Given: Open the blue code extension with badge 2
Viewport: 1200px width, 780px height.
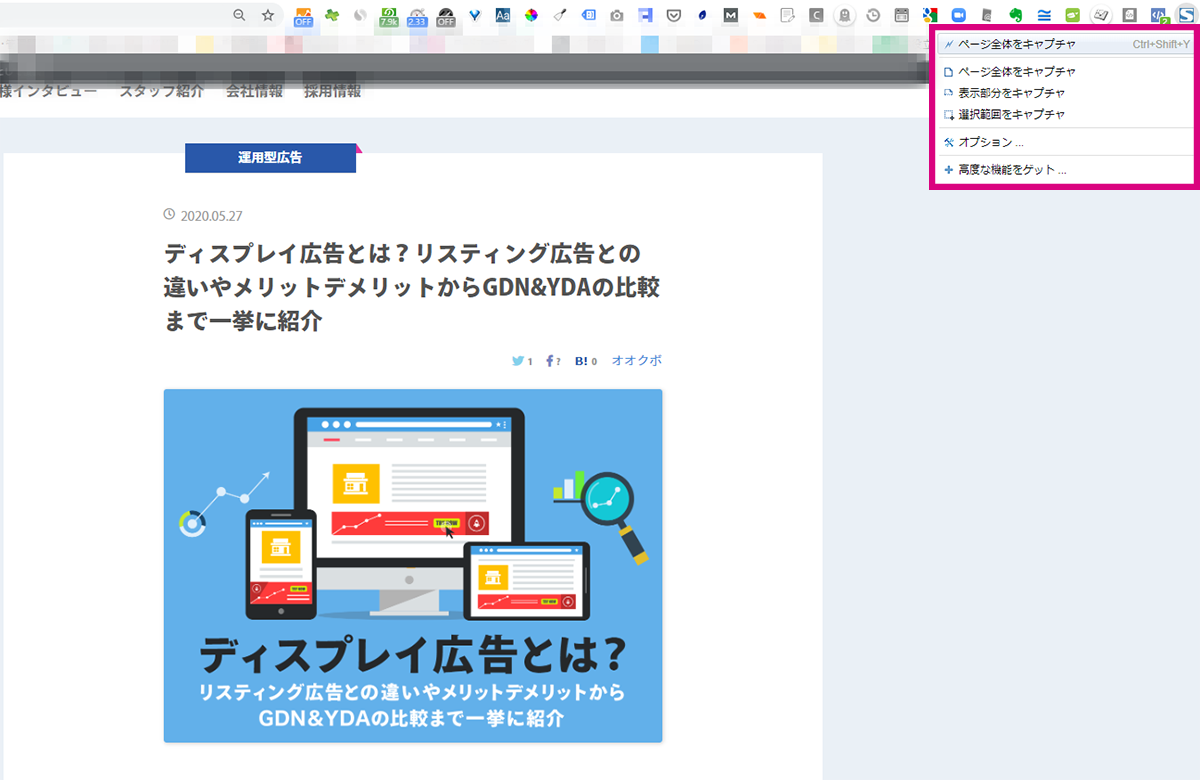Looking at the screenshot, I should click(1160, 16).
